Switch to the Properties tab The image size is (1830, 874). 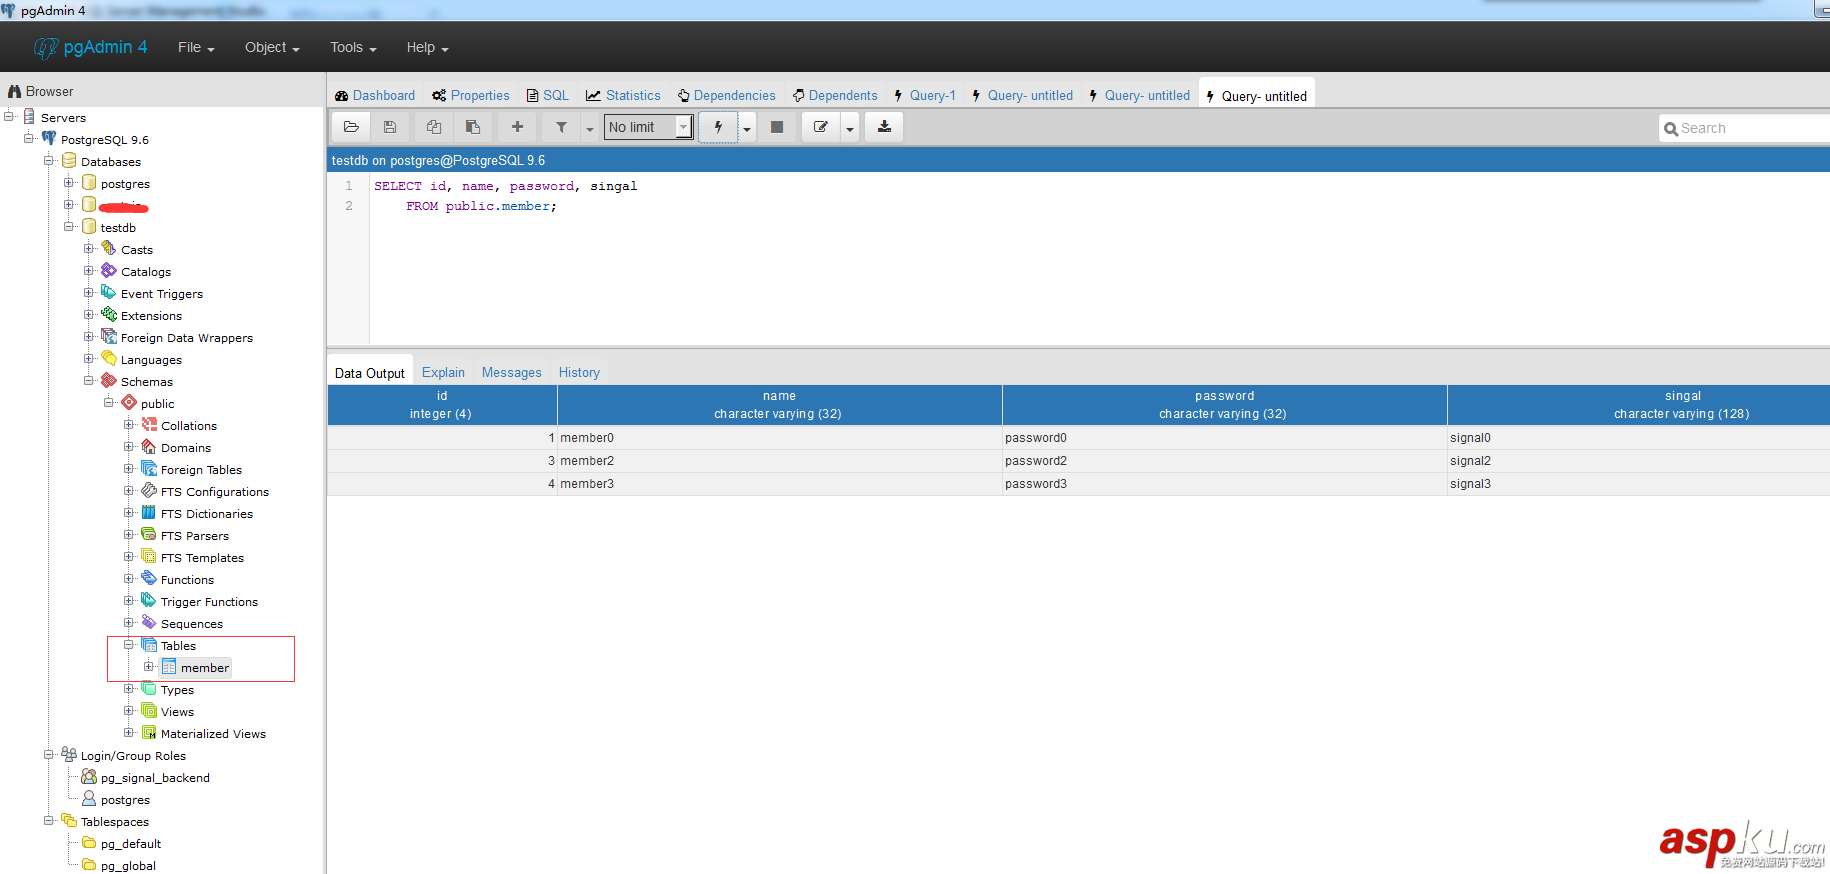point(471,95)
